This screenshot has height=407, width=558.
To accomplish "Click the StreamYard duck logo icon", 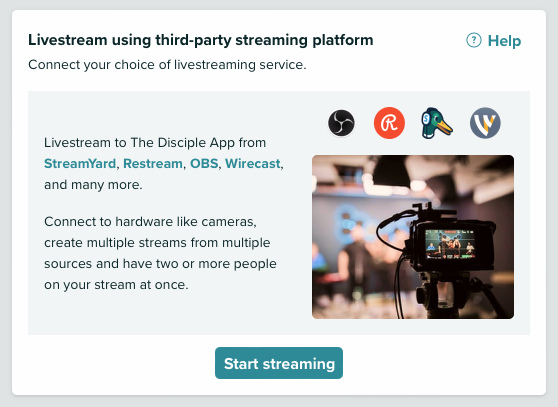I will [x=437, y=123].
